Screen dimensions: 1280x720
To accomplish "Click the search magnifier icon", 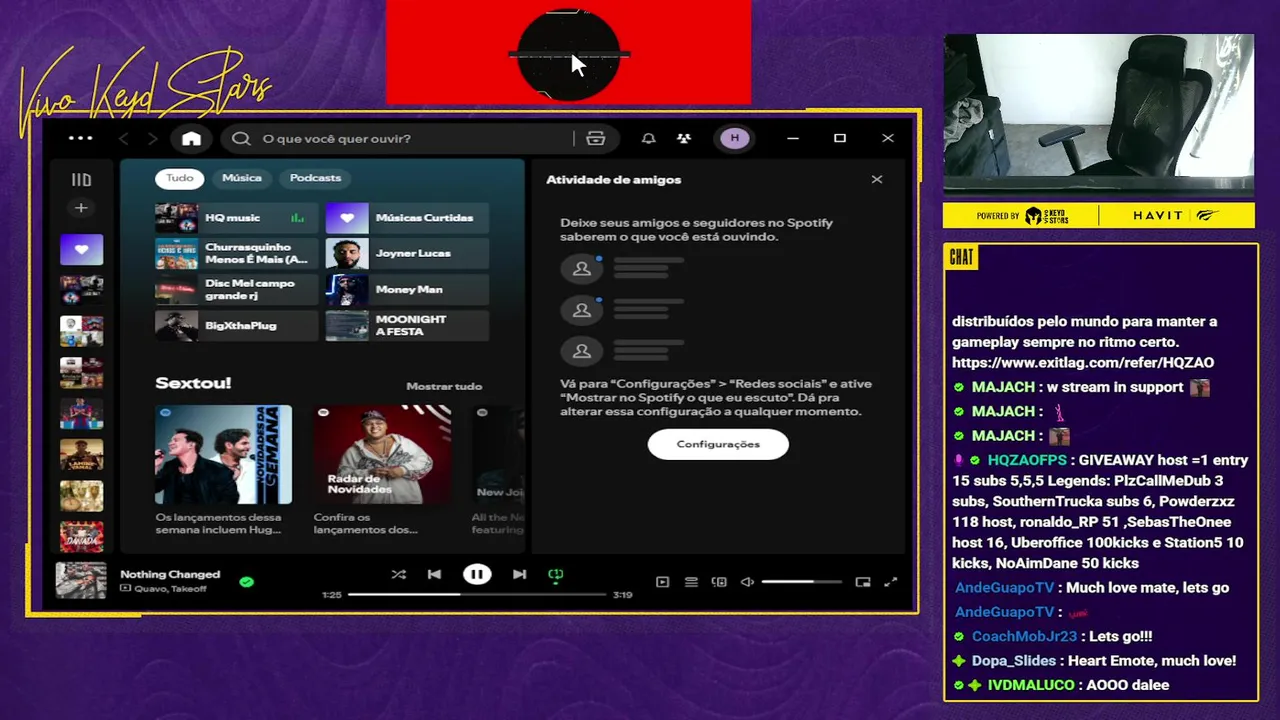I will 241,138.
